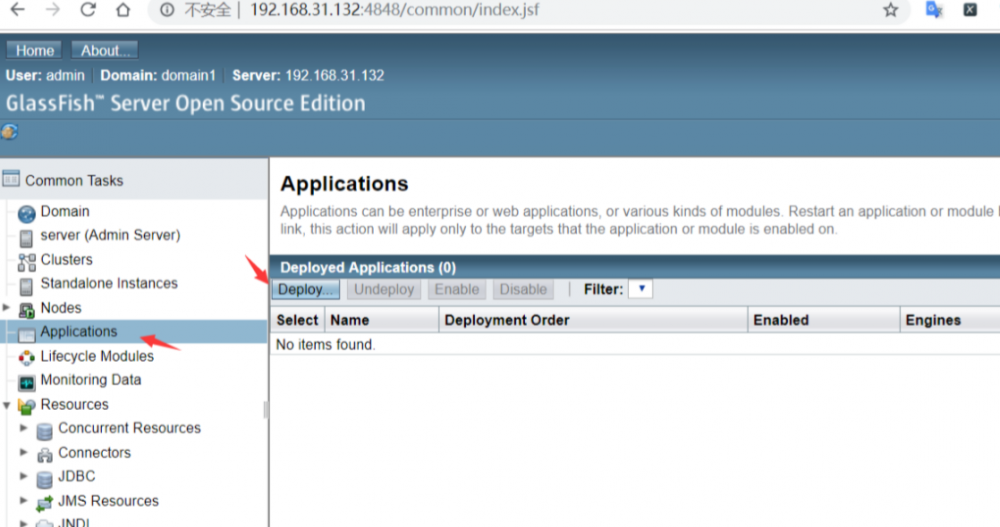The image size is (1000, 527).
Task: Reload the page with refresh icon
Action: tap(88, 10)
